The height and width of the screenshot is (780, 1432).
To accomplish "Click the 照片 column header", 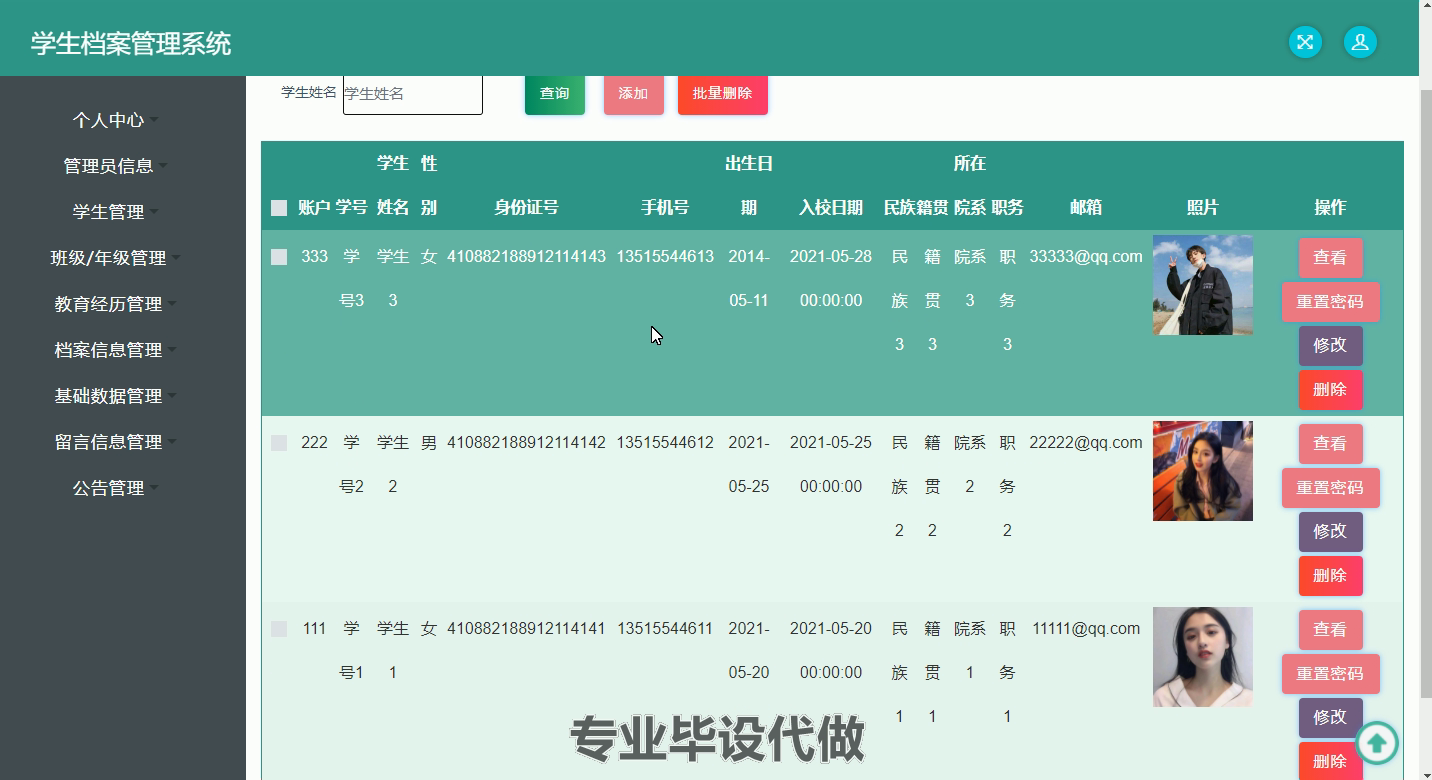I will point(1203,208).
